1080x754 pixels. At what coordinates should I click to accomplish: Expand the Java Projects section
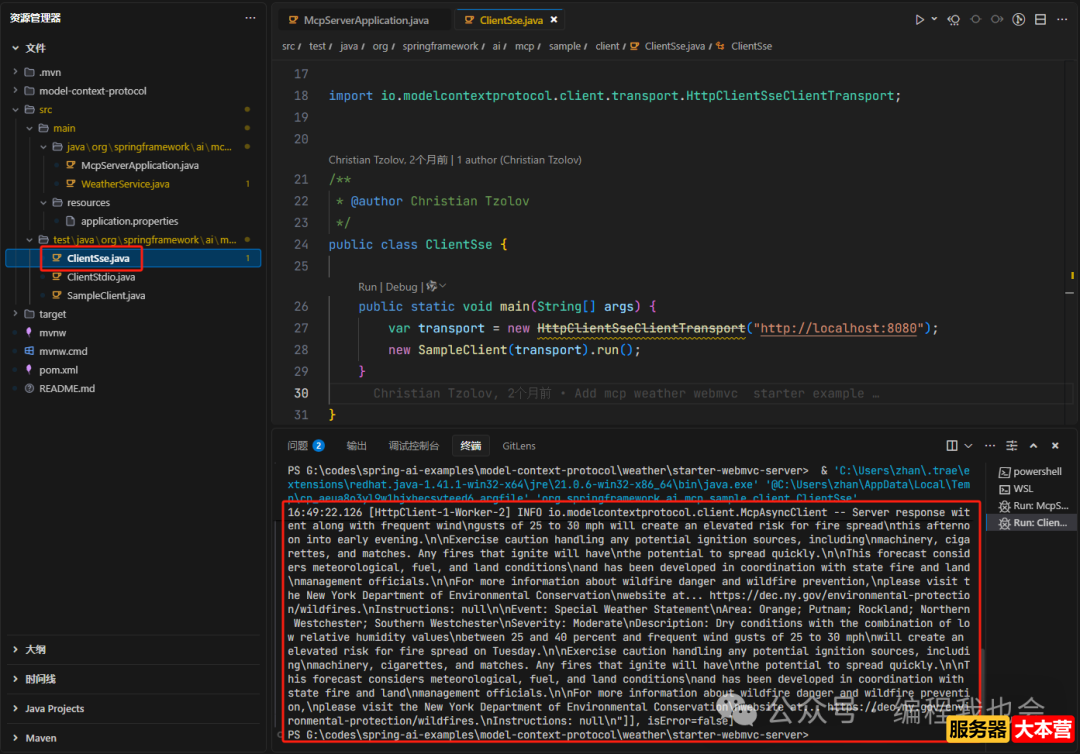pos(54,709)
